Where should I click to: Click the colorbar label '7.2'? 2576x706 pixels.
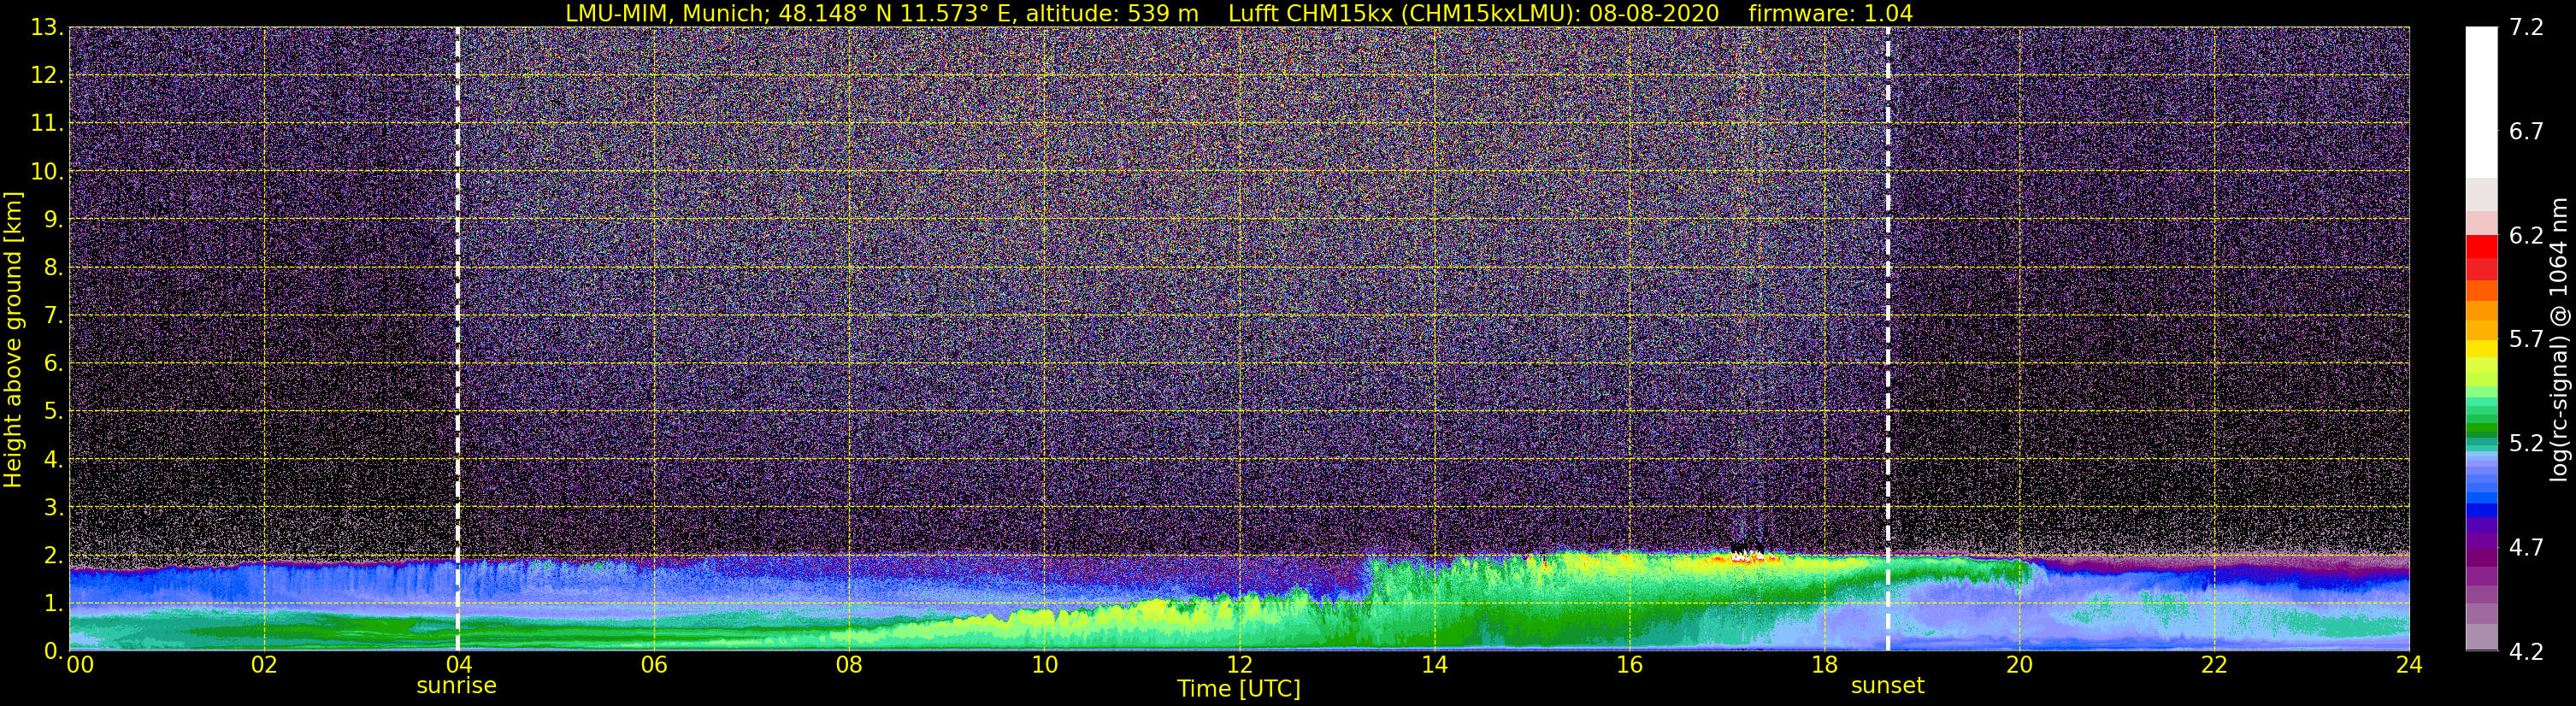[2526, 27]
